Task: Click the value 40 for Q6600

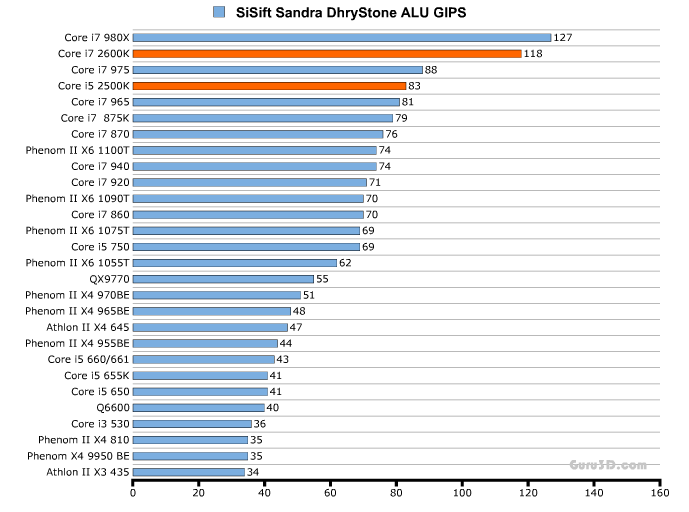Action: pyautogui.click(x=272, y=408)
